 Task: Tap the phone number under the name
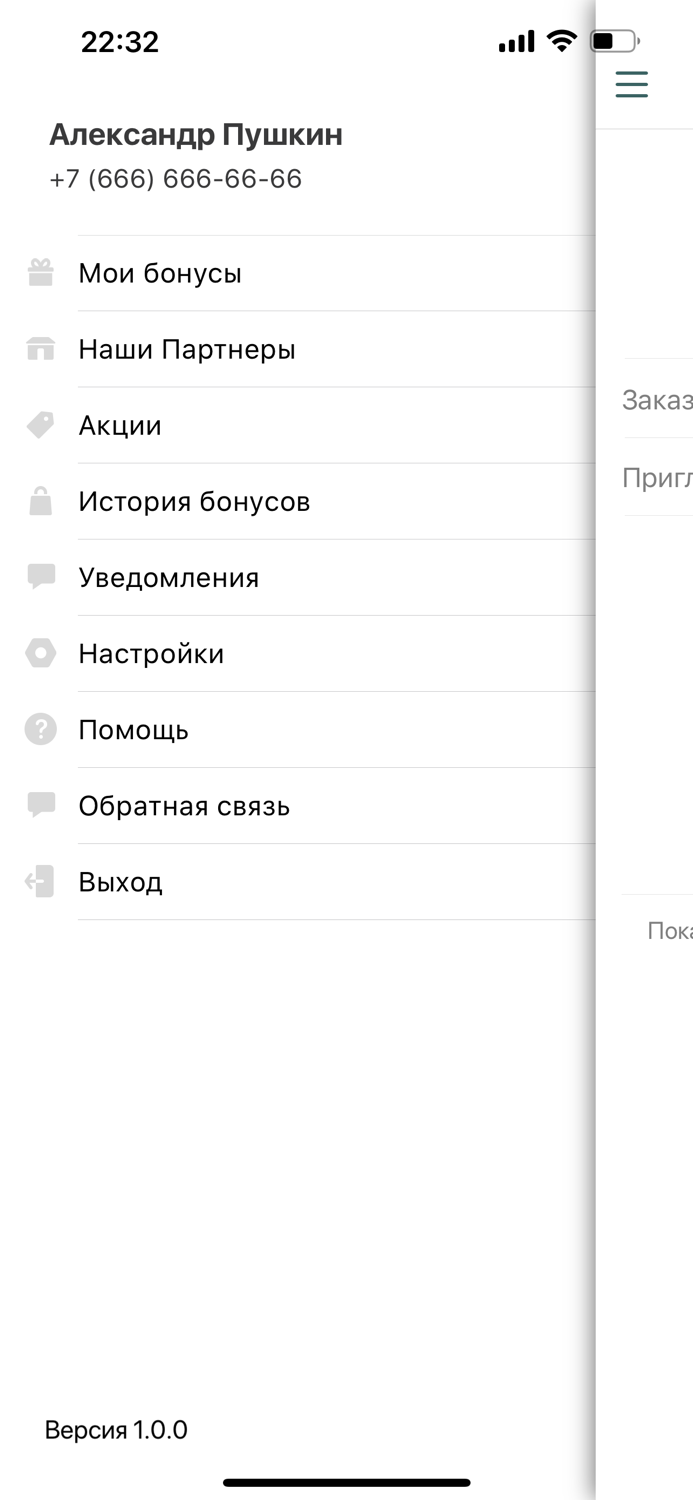(175, 178)
